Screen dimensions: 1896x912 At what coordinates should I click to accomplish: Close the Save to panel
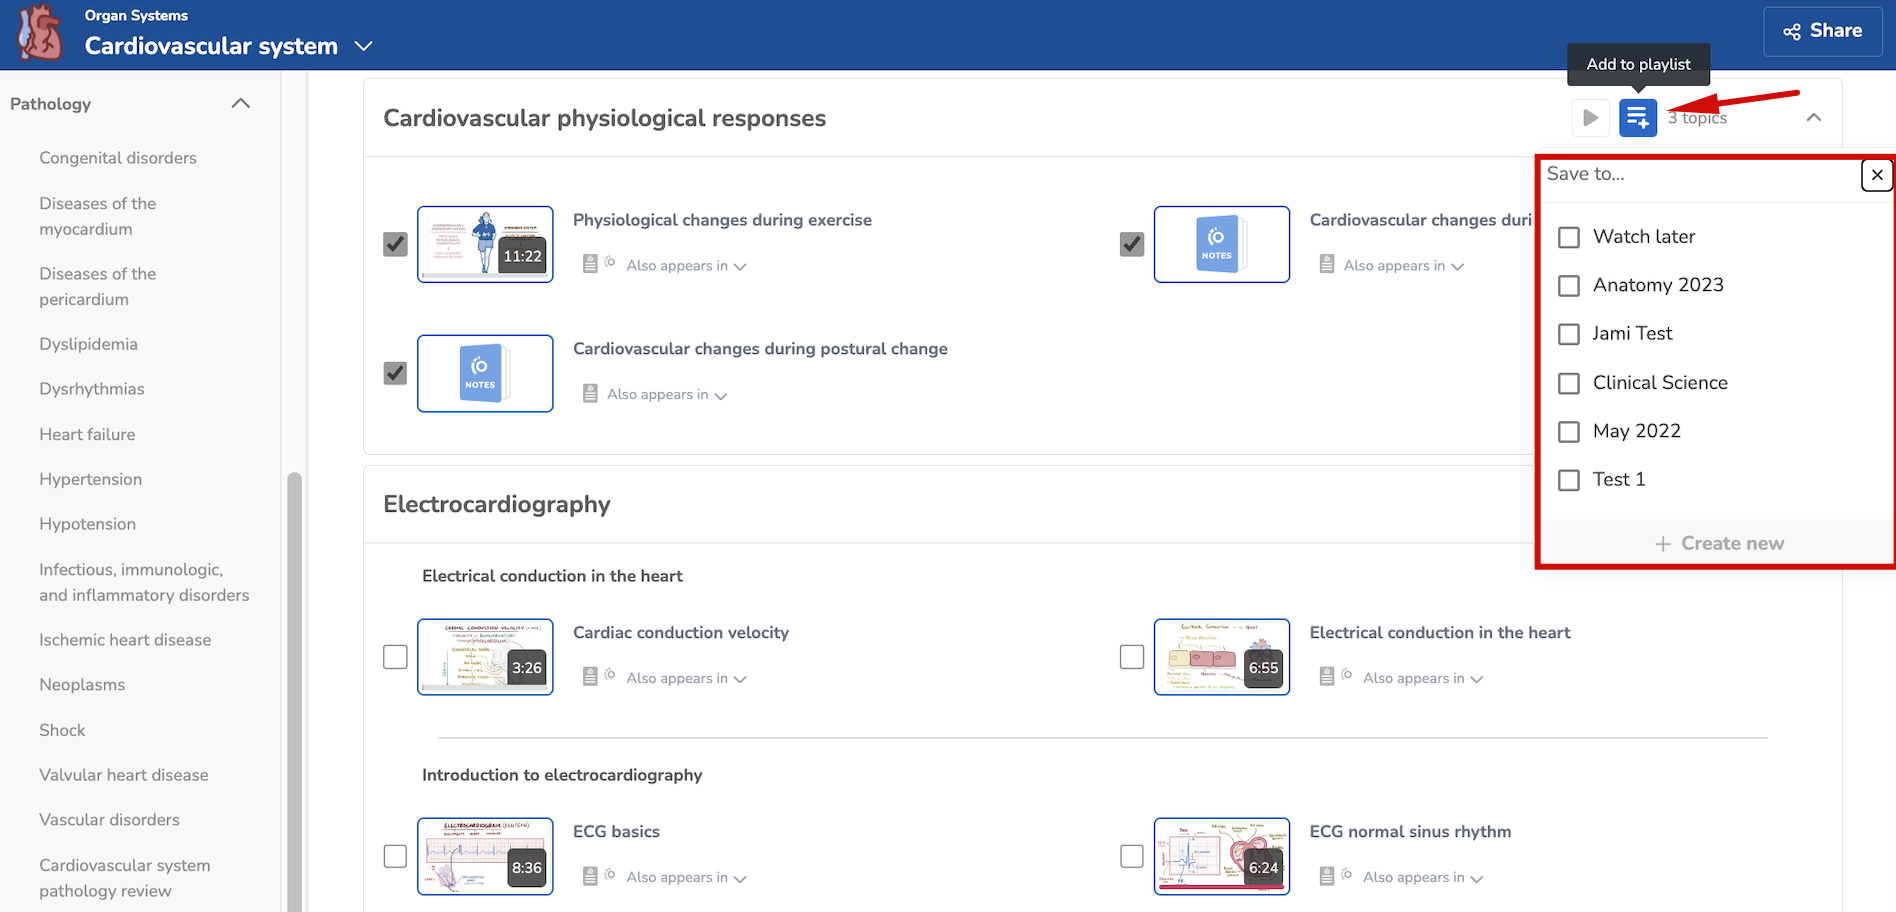pos(1876,175)
